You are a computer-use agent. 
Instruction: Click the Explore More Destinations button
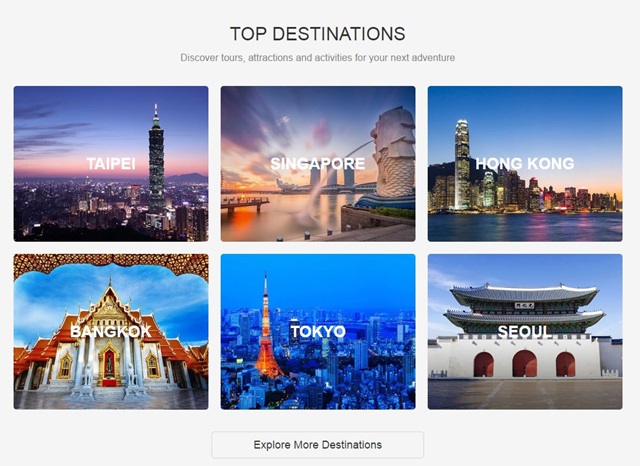[x=318, y=445]
